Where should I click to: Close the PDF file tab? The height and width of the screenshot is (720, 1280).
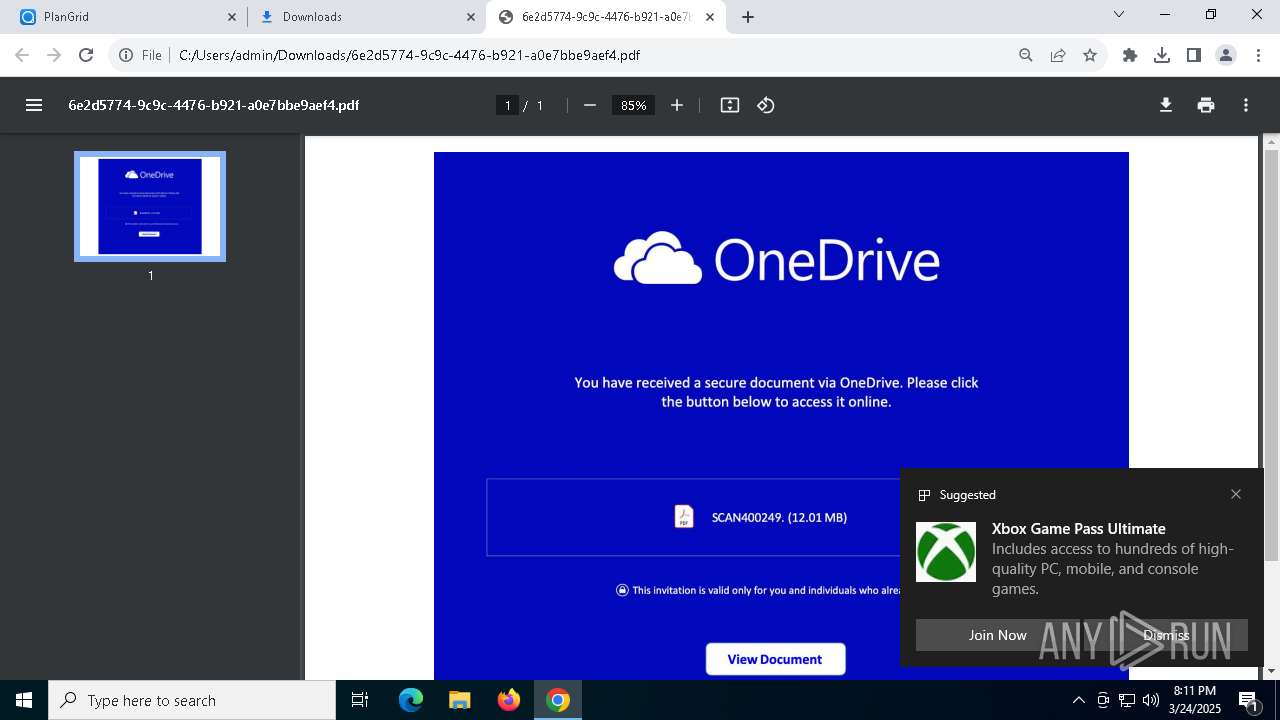tap(710, 17)
